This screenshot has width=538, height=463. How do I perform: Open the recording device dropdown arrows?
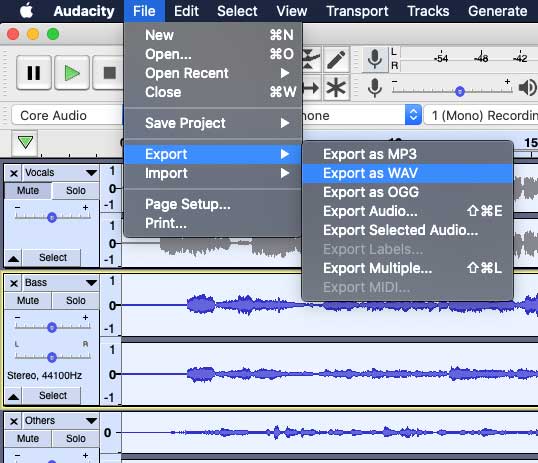[x=413, y=115]
